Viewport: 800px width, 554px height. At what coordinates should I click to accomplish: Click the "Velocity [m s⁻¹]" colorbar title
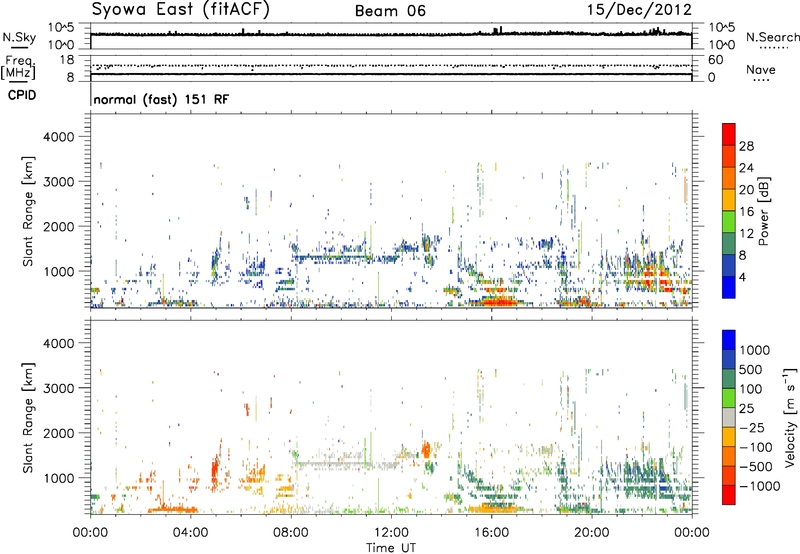point(790,417)
